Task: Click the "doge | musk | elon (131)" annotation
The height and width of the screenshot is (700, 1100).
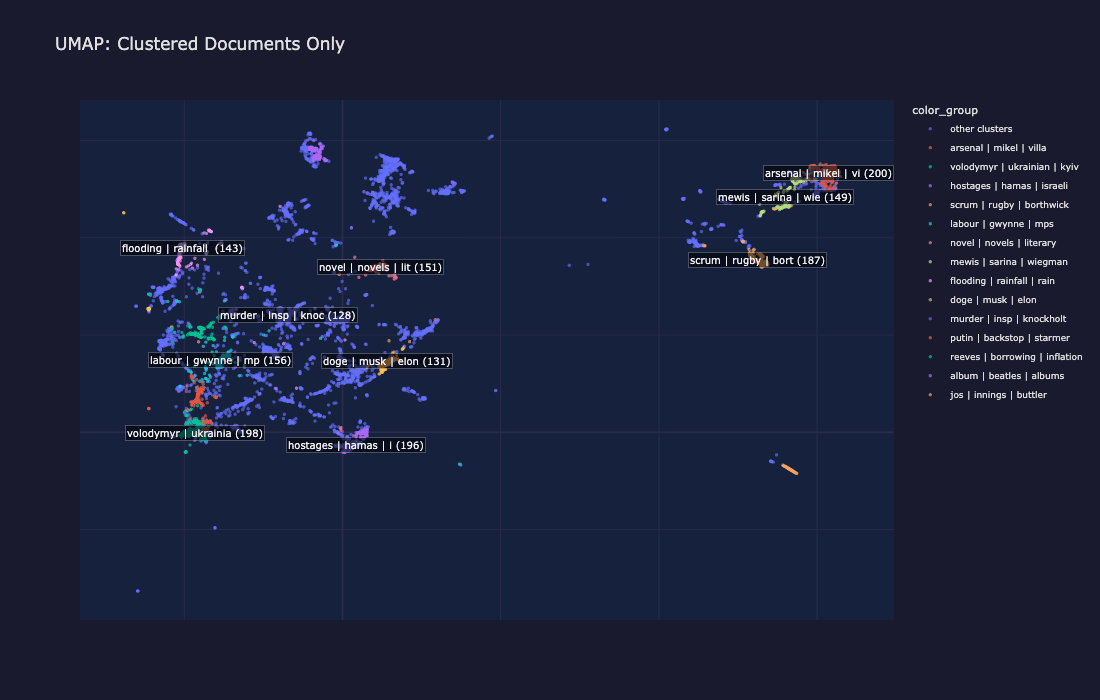Action: coord(386,361)
